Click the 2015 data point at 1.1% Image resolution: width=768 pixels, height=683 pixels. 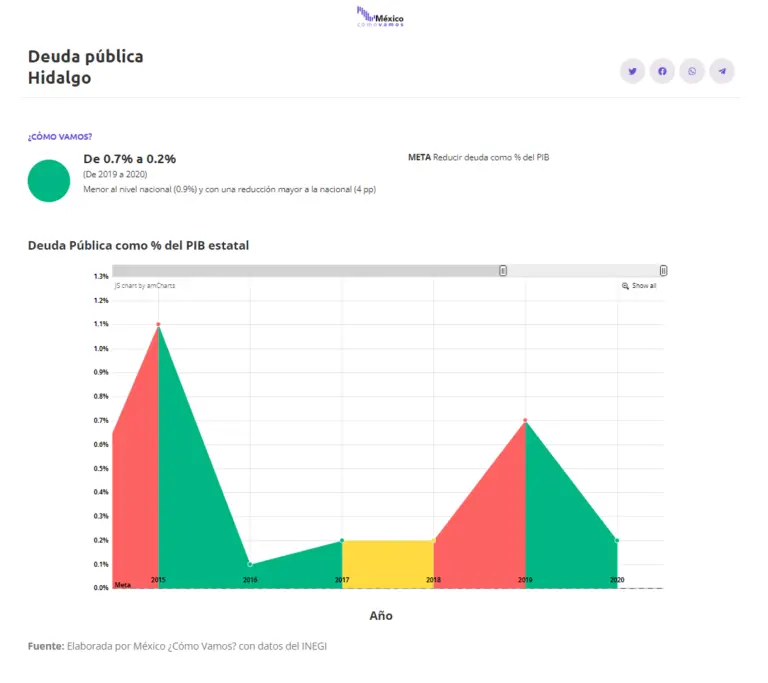point(158,325)
